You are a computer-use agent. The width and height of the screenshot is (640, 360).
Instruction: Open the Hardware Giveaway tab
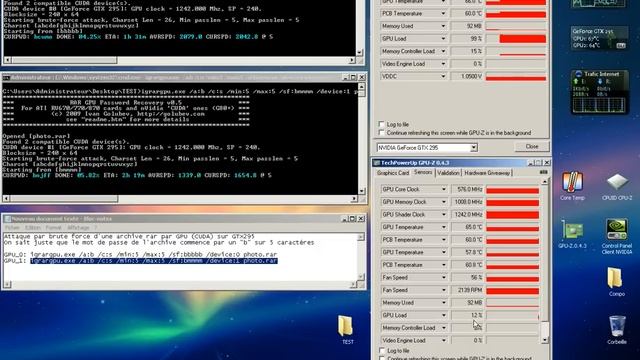click(487, 173)
